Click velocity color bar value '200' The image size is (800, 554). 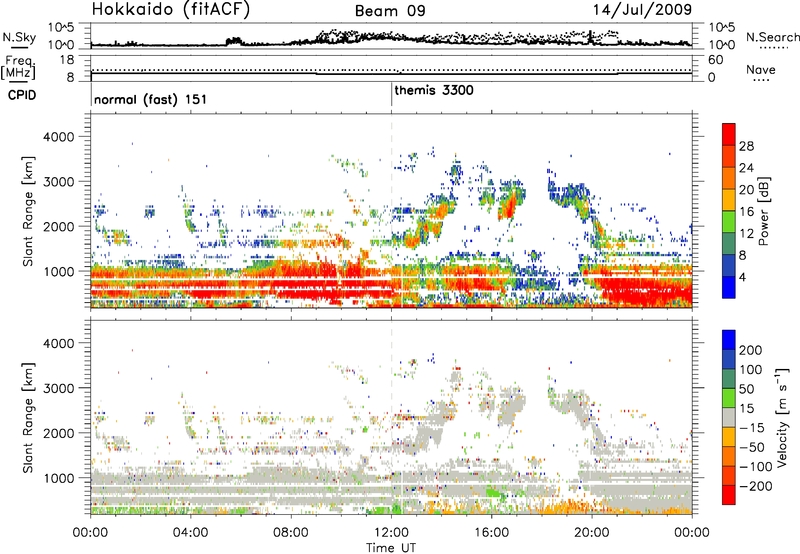(x=751, y=350)
